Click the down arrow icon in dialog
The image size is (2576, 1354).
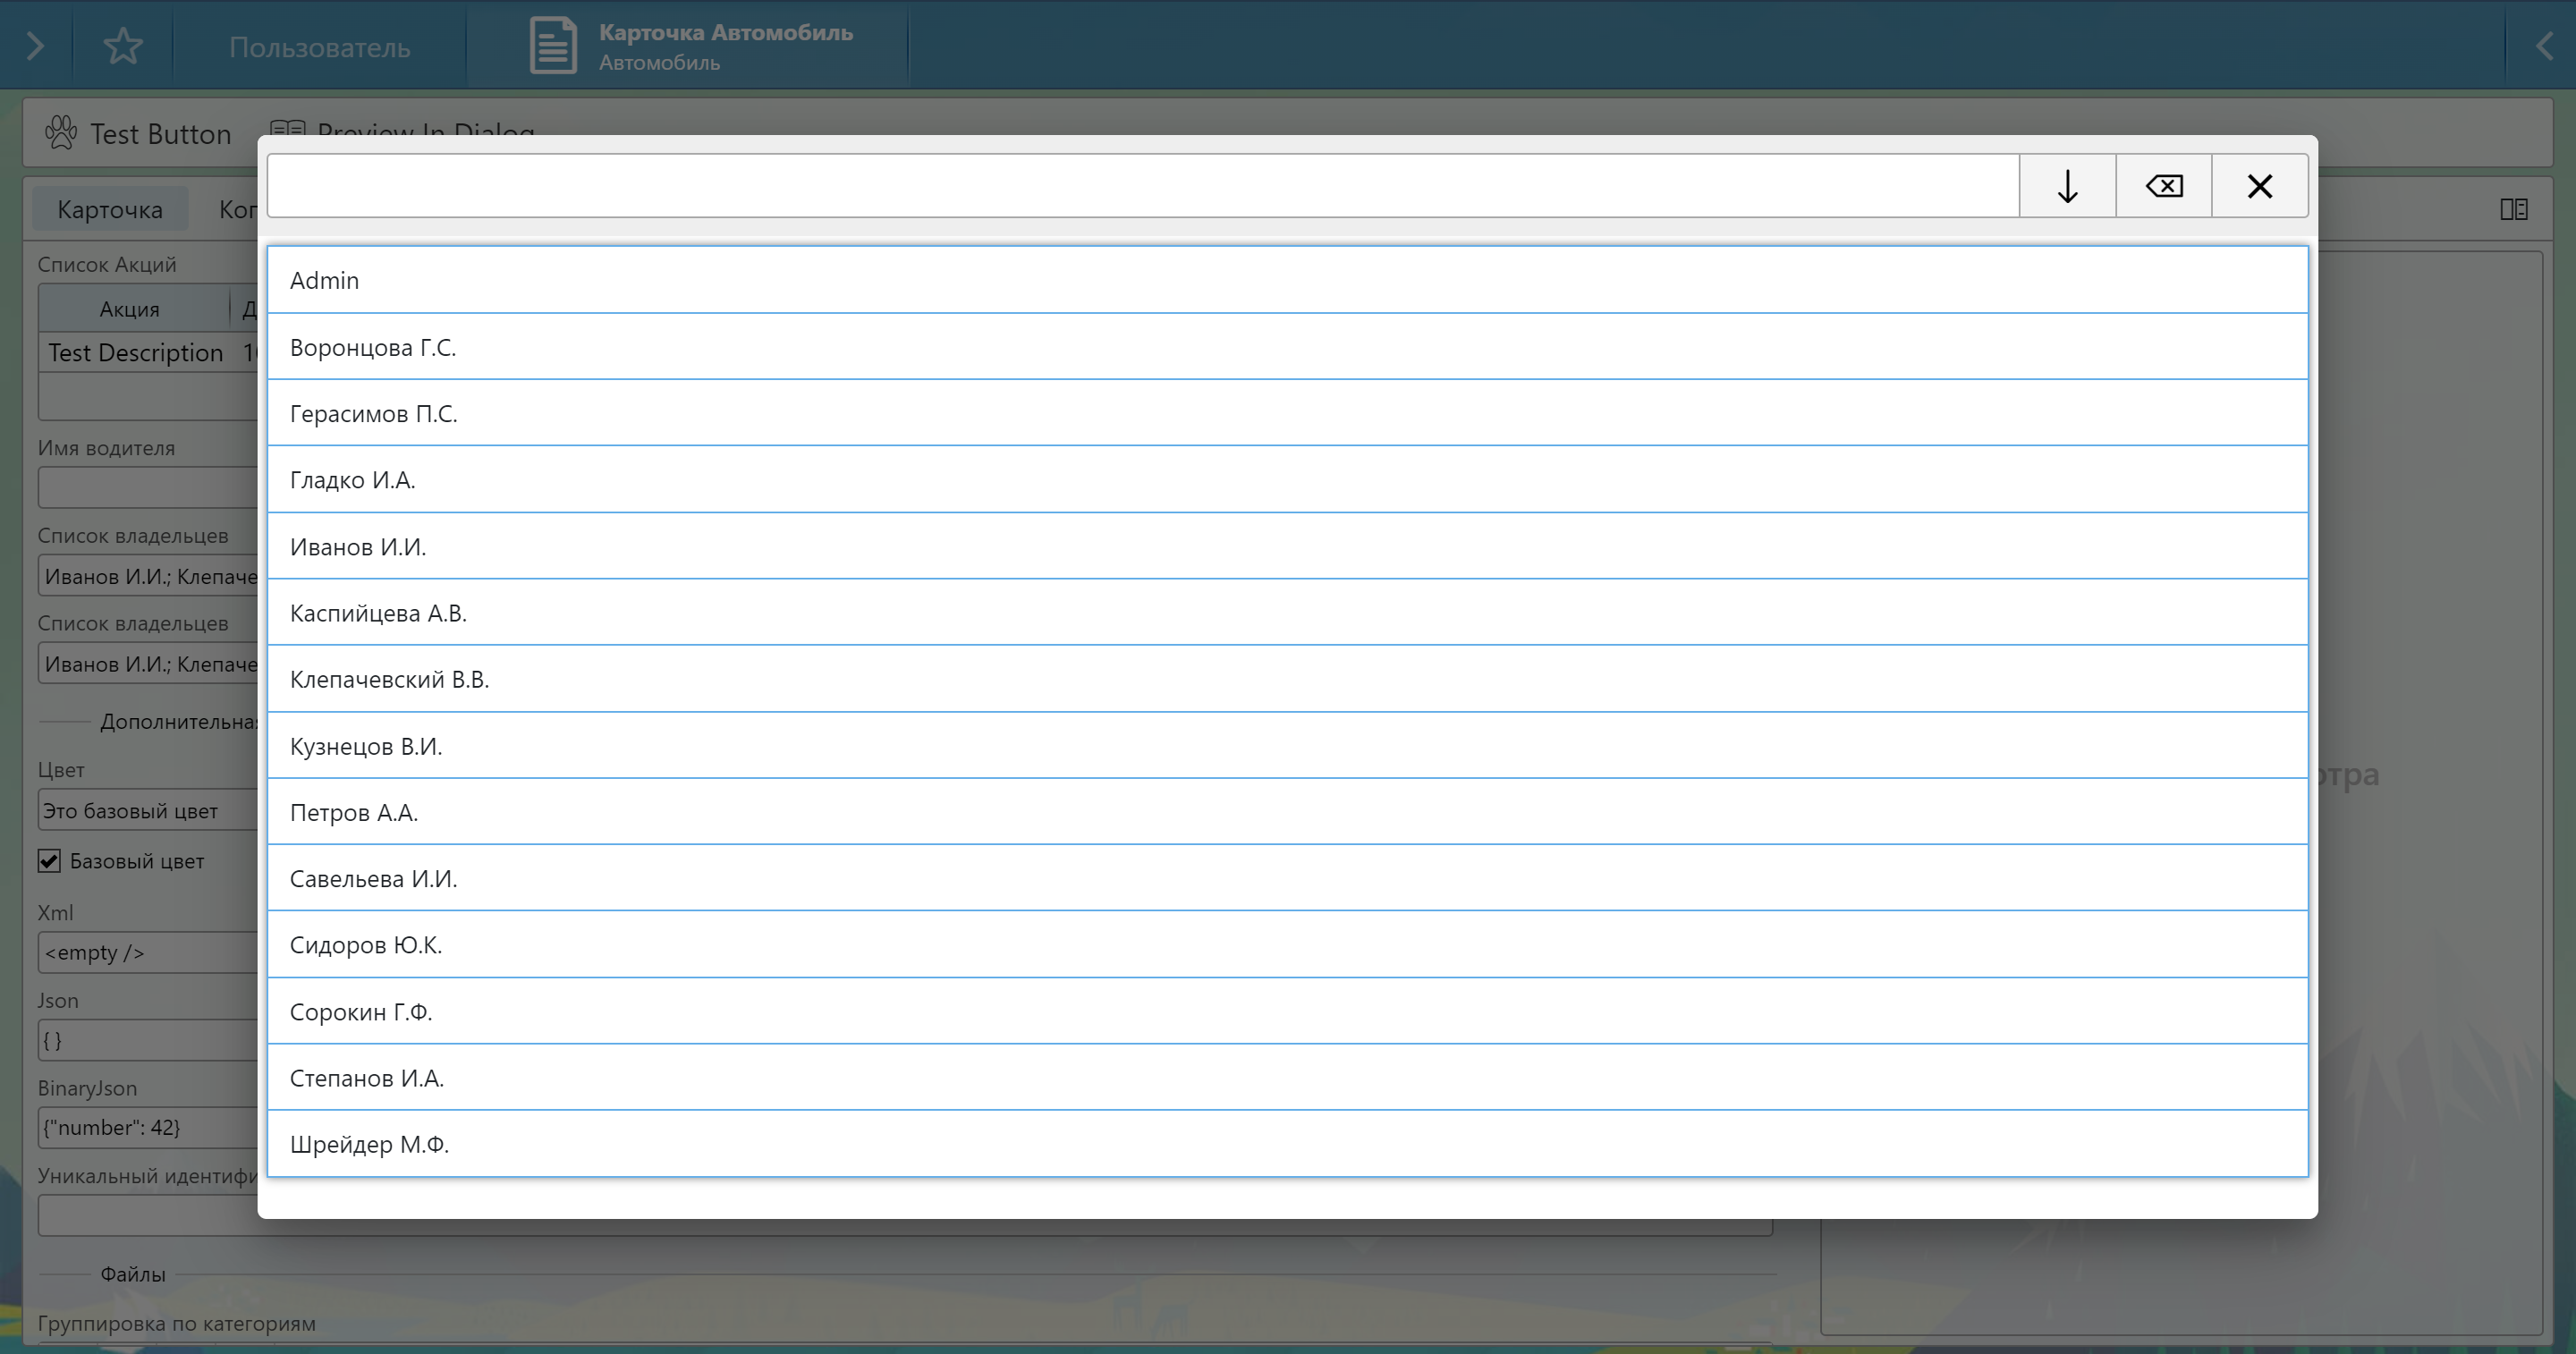point(2067,186)
